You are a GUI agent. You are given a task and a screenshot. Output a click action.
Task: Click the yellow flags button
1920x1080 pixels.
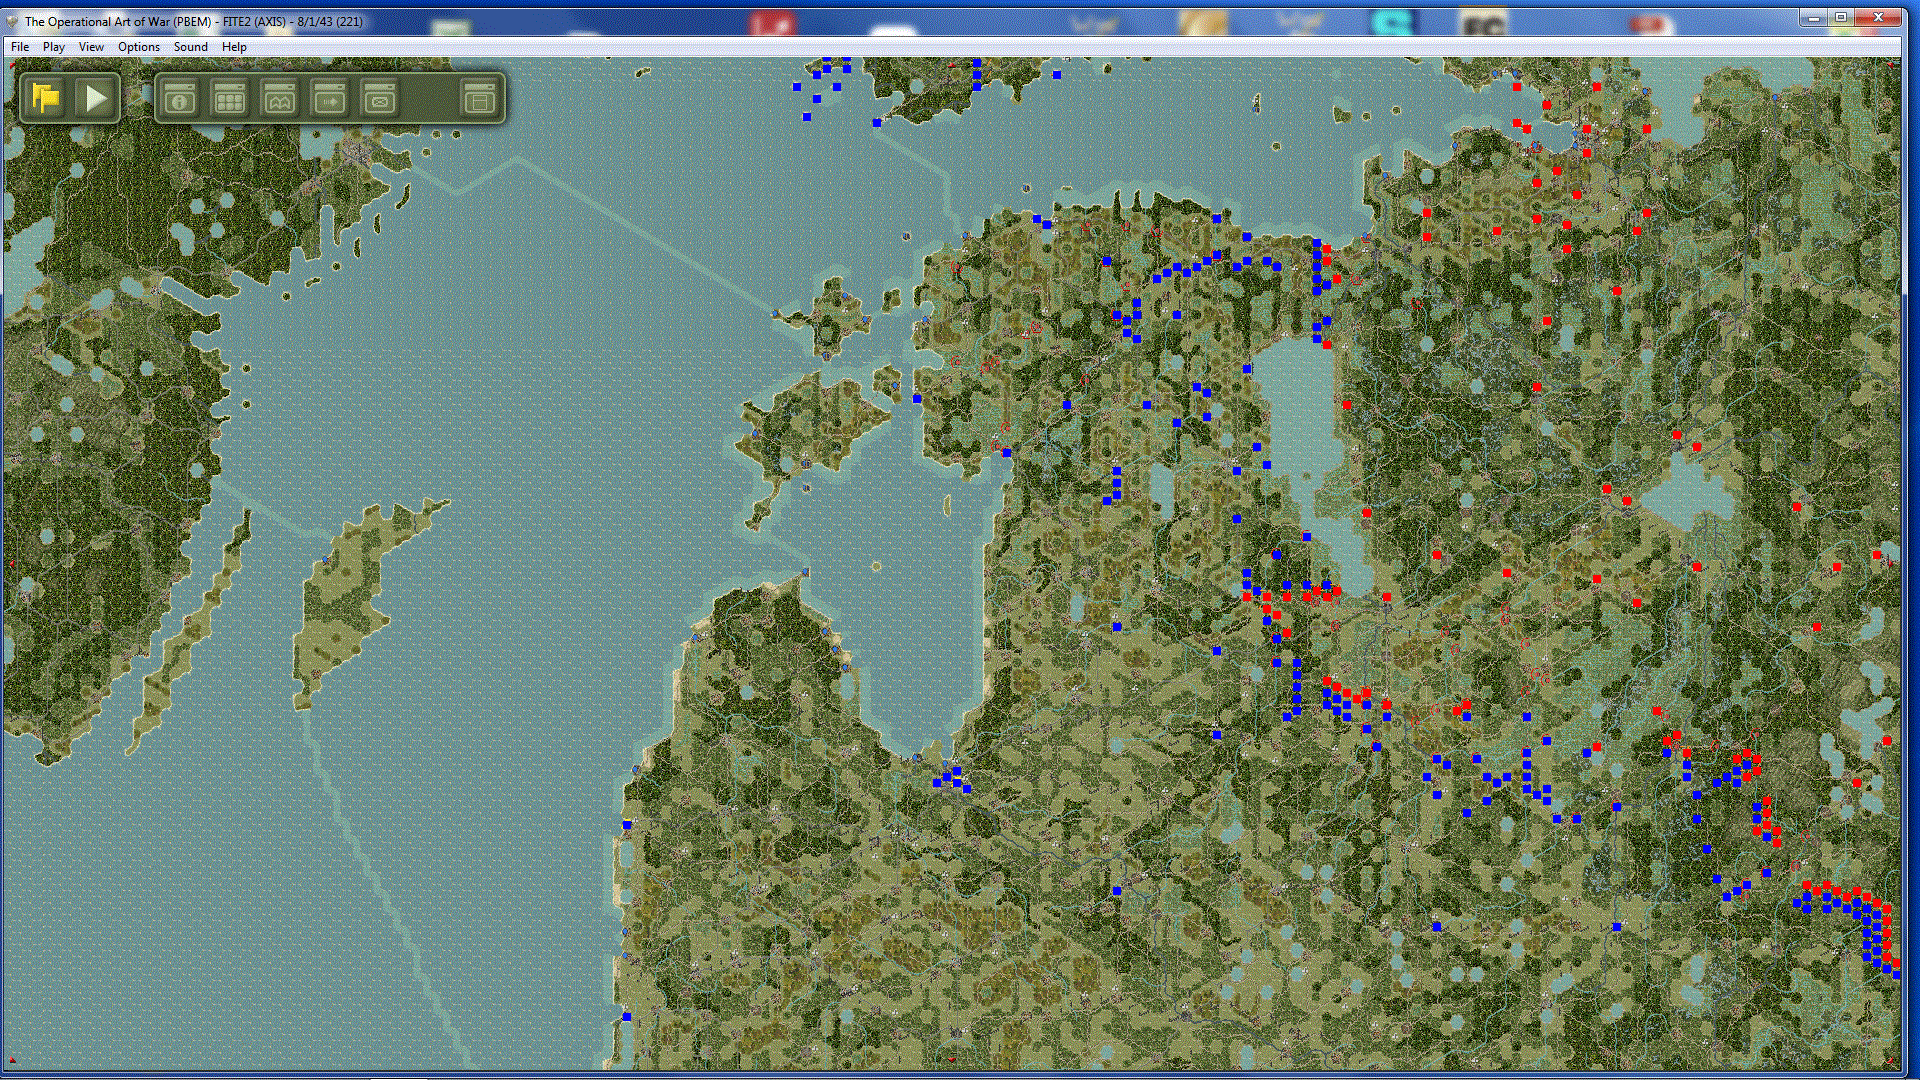45,98
